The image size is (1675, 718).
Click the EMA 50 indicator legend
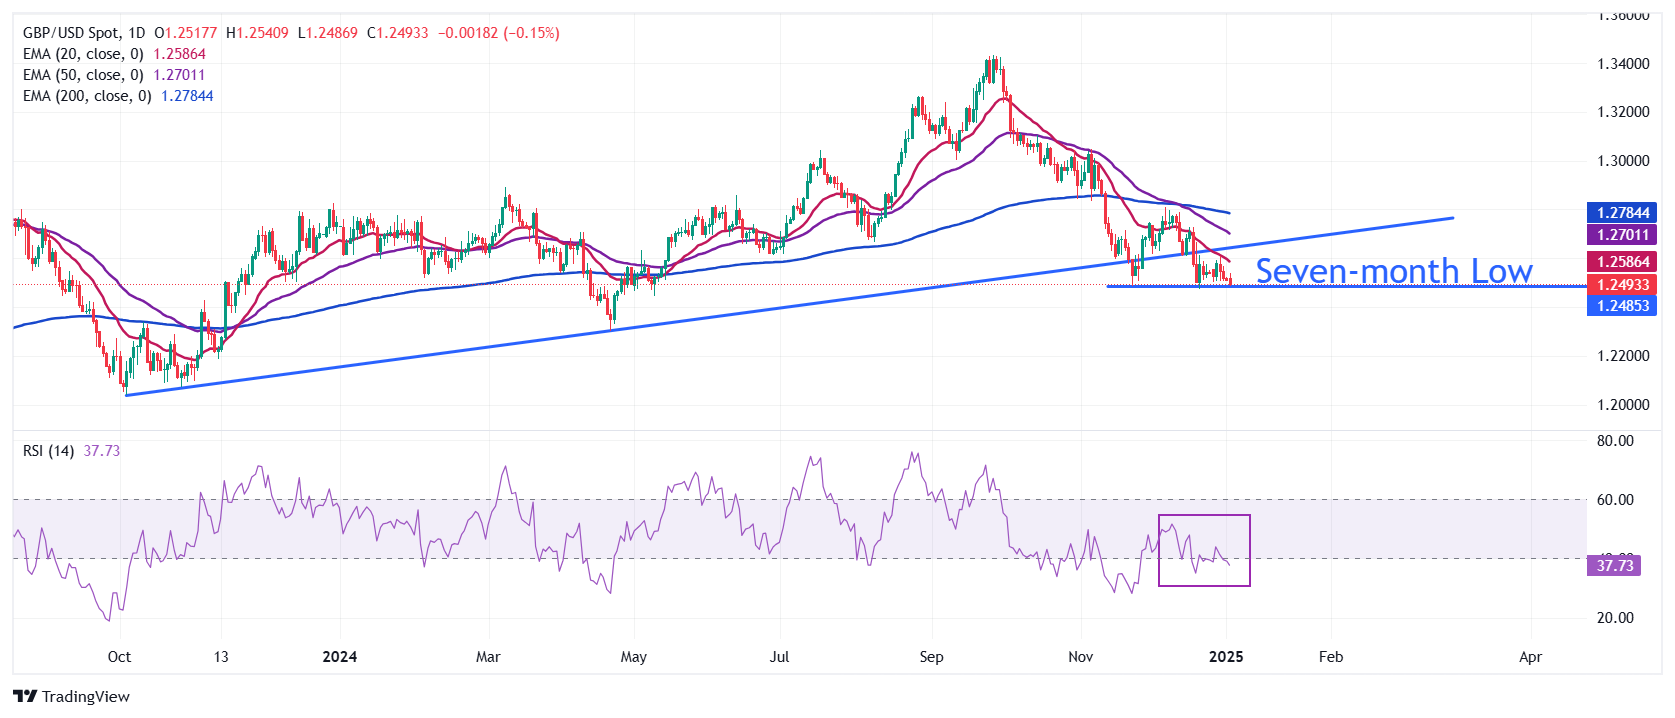point(83,75)
